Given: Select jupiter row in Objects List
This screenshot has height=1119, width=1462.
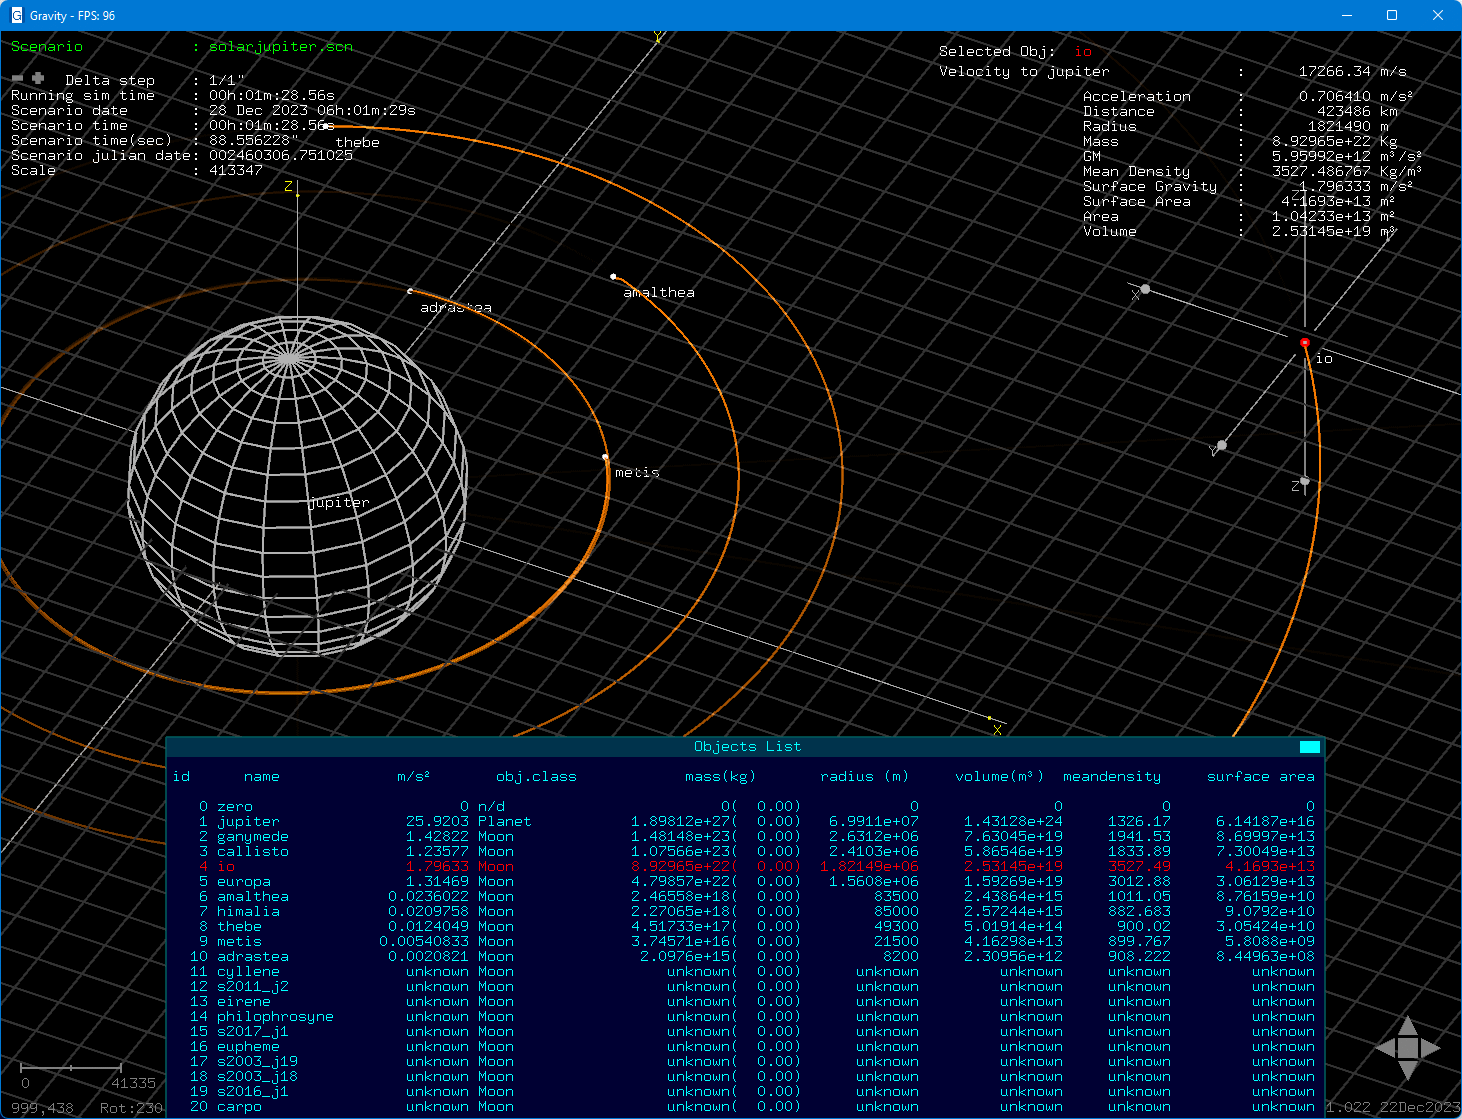Looking at the screenshot, I should (x=745, y=822).
